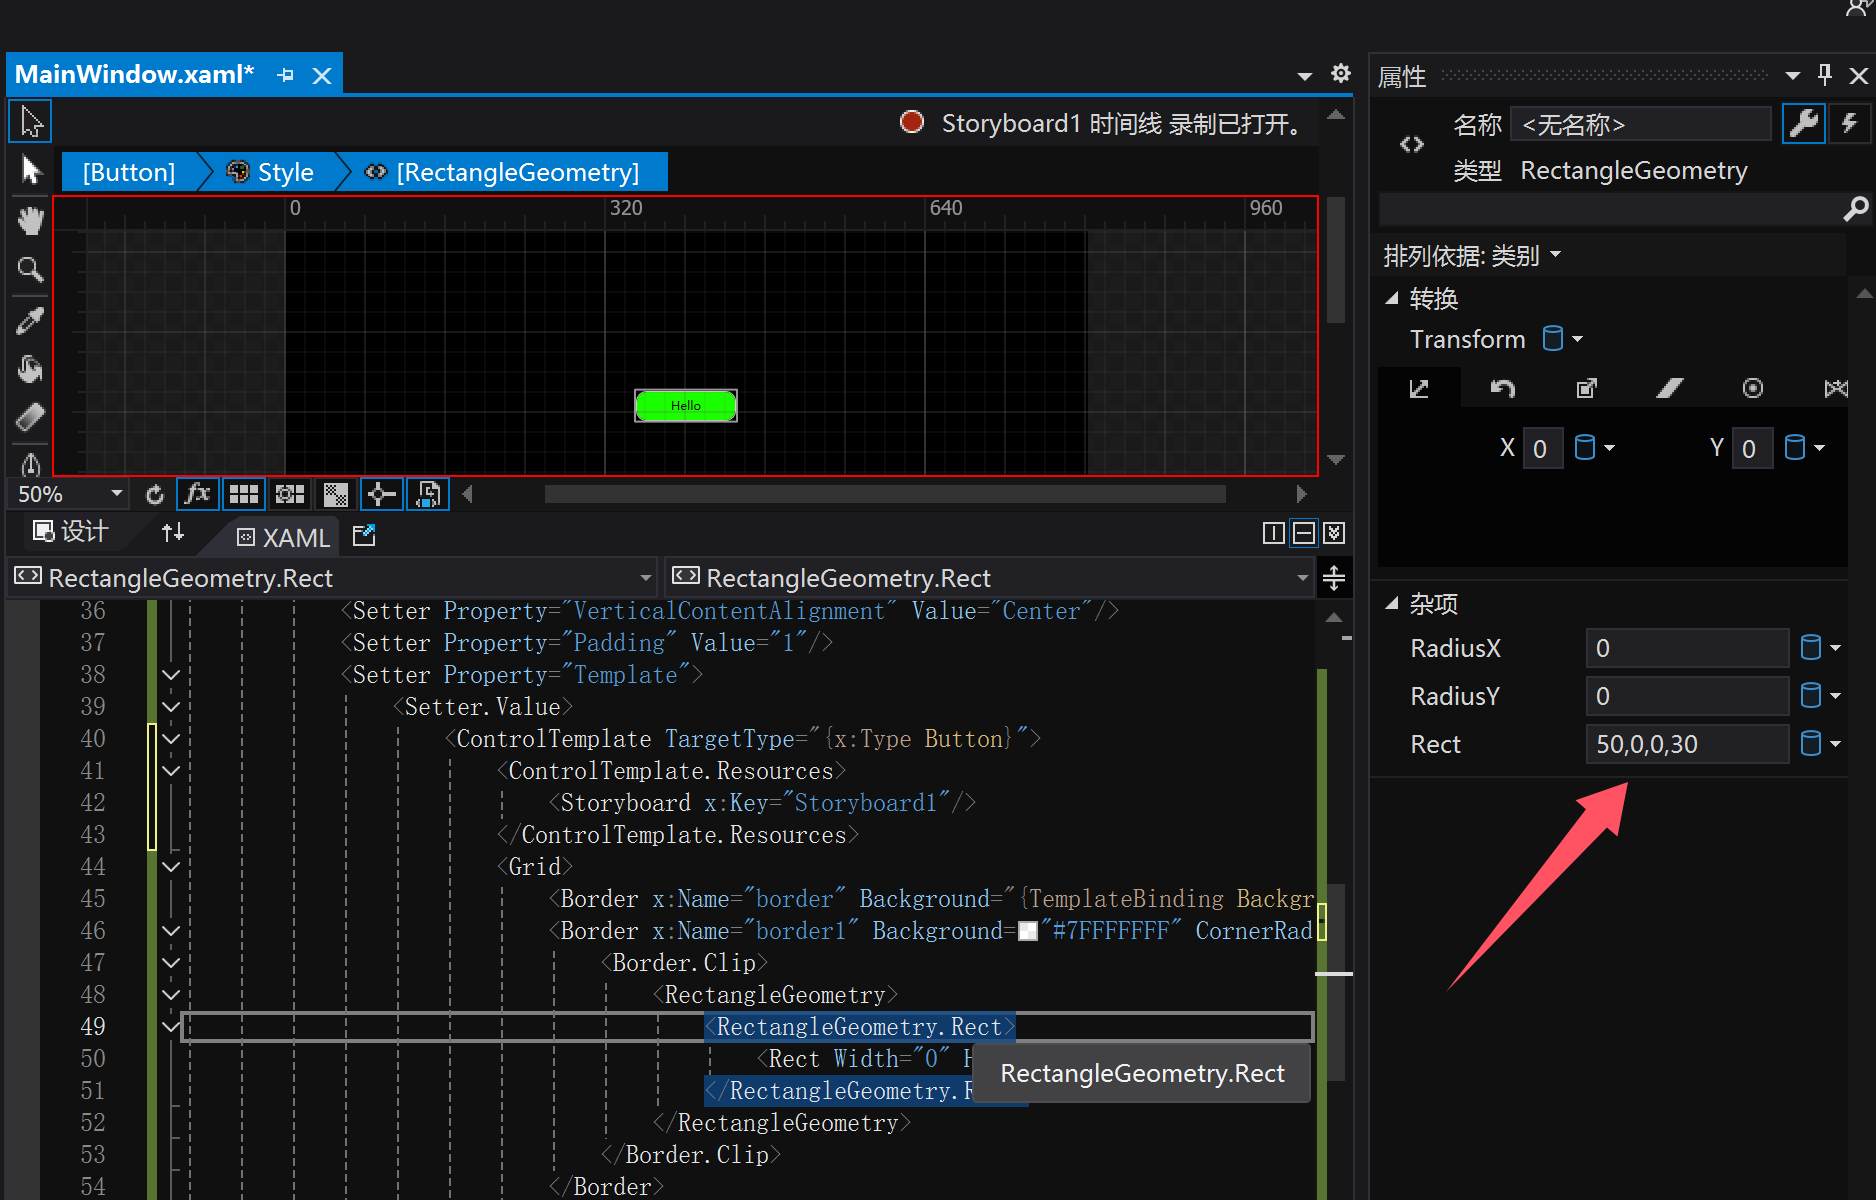Toggle snapping to snaplines button

(382, 494)
